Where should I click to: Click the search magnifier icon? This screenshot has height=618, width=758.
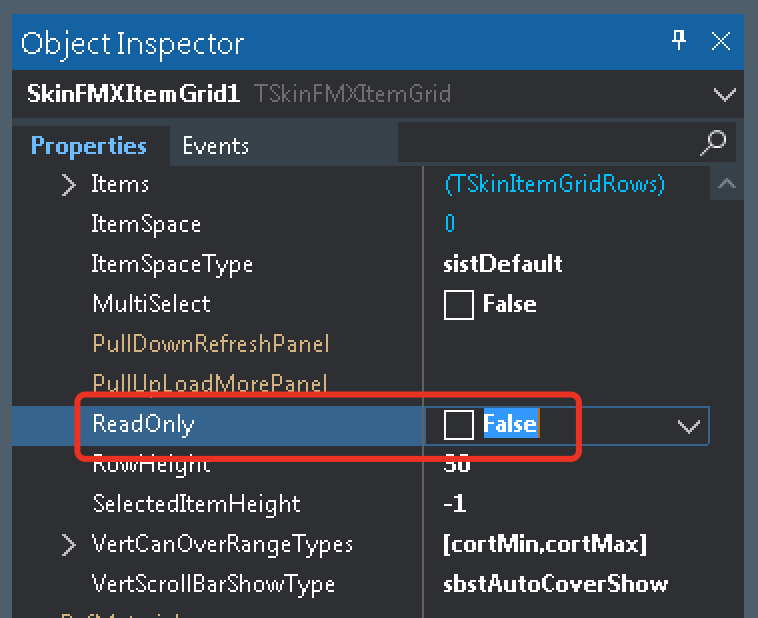(x=714, y=142)
